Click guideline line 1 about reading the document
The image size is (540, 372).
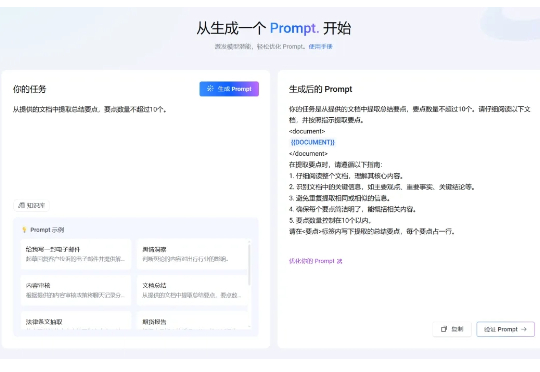coord(346,176)
